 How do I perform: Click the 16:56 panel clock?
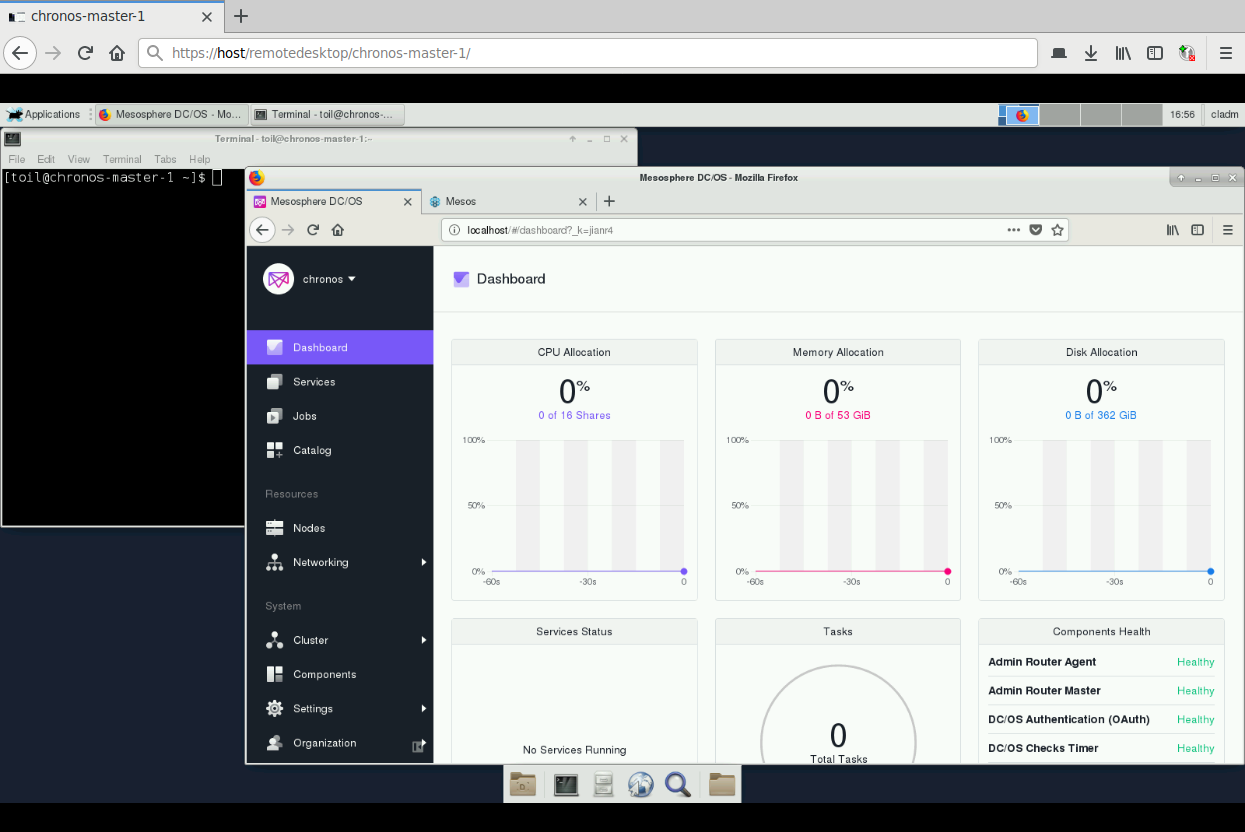pos(1182,115)
